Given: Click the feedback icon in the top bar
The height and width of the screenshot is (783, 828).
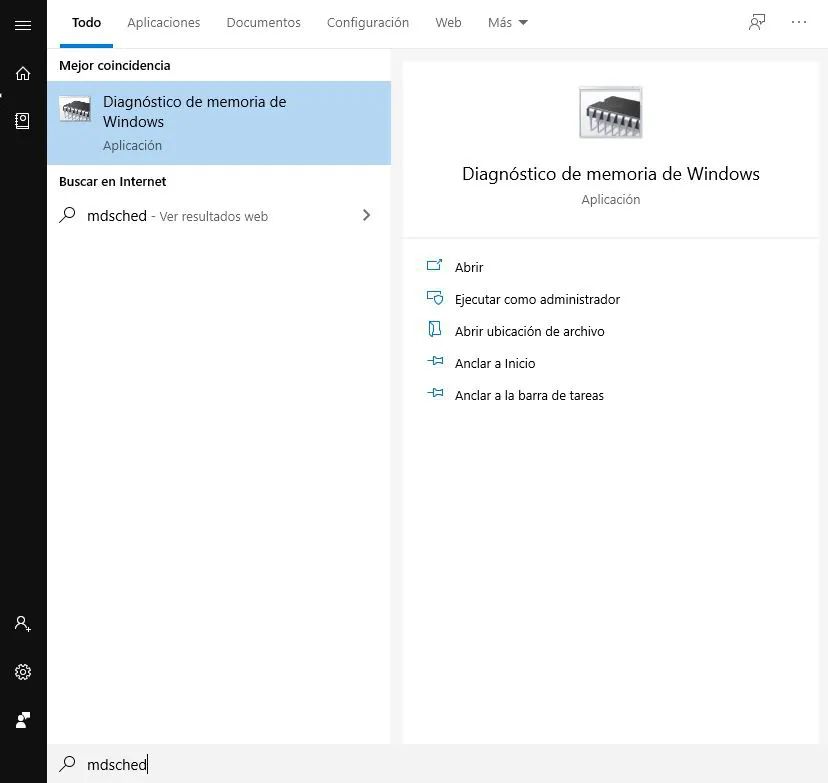Looking at the screenshot, I should (x=757, y=22).
